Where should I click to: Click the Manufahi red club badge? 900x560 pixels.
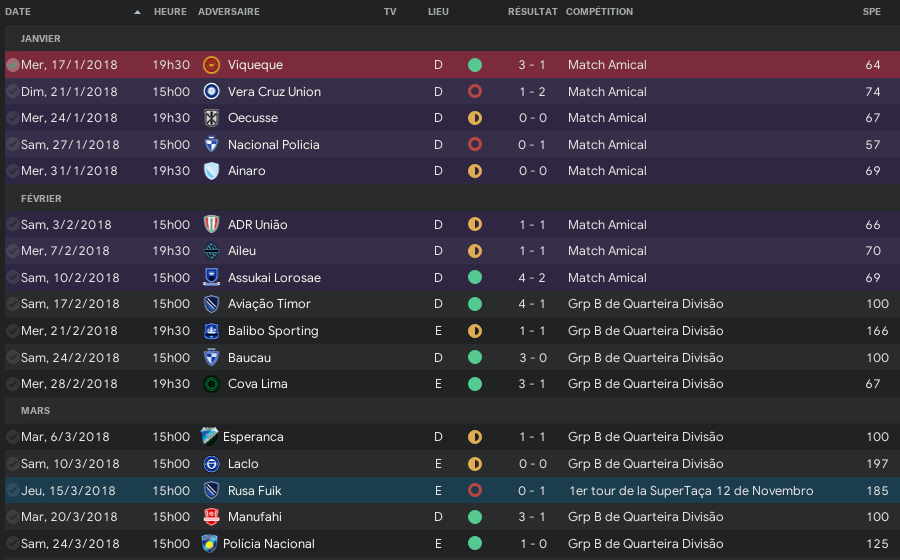[211, 517]
